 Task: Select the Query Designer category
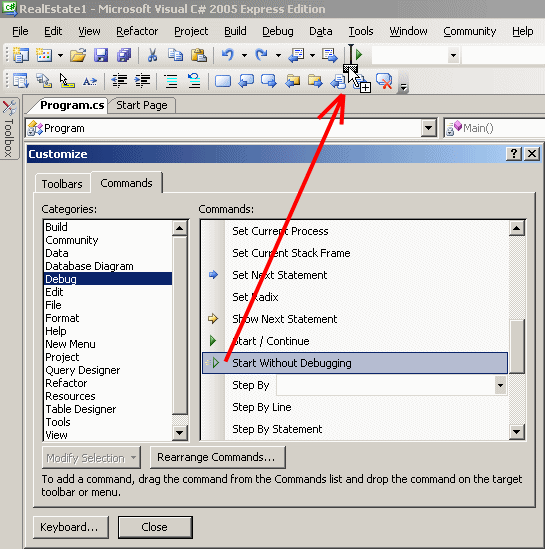click(108, 370)
